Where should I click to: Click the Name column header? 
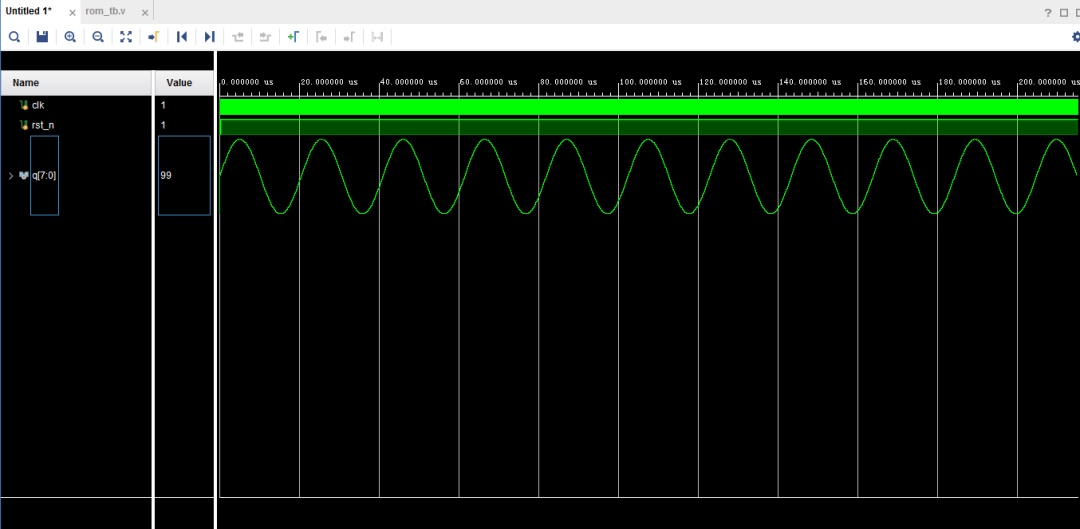point(76,83)
